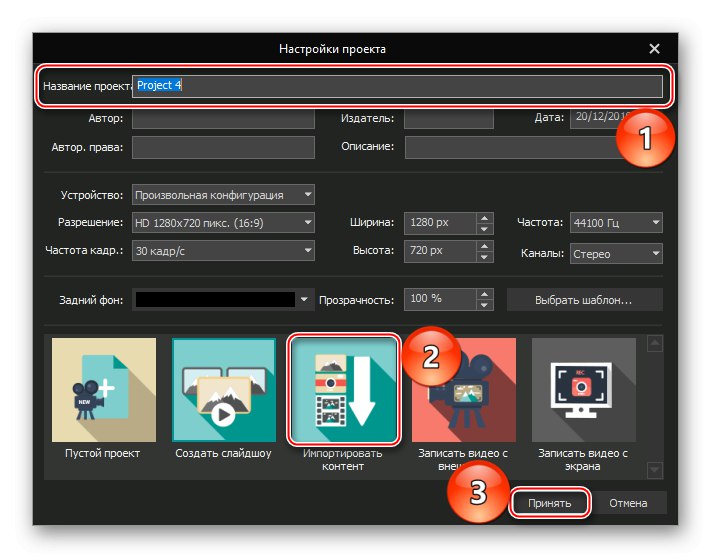The image size is (711, 558).
Task: Increase the Высота value with up arrow
Action: 484,246
